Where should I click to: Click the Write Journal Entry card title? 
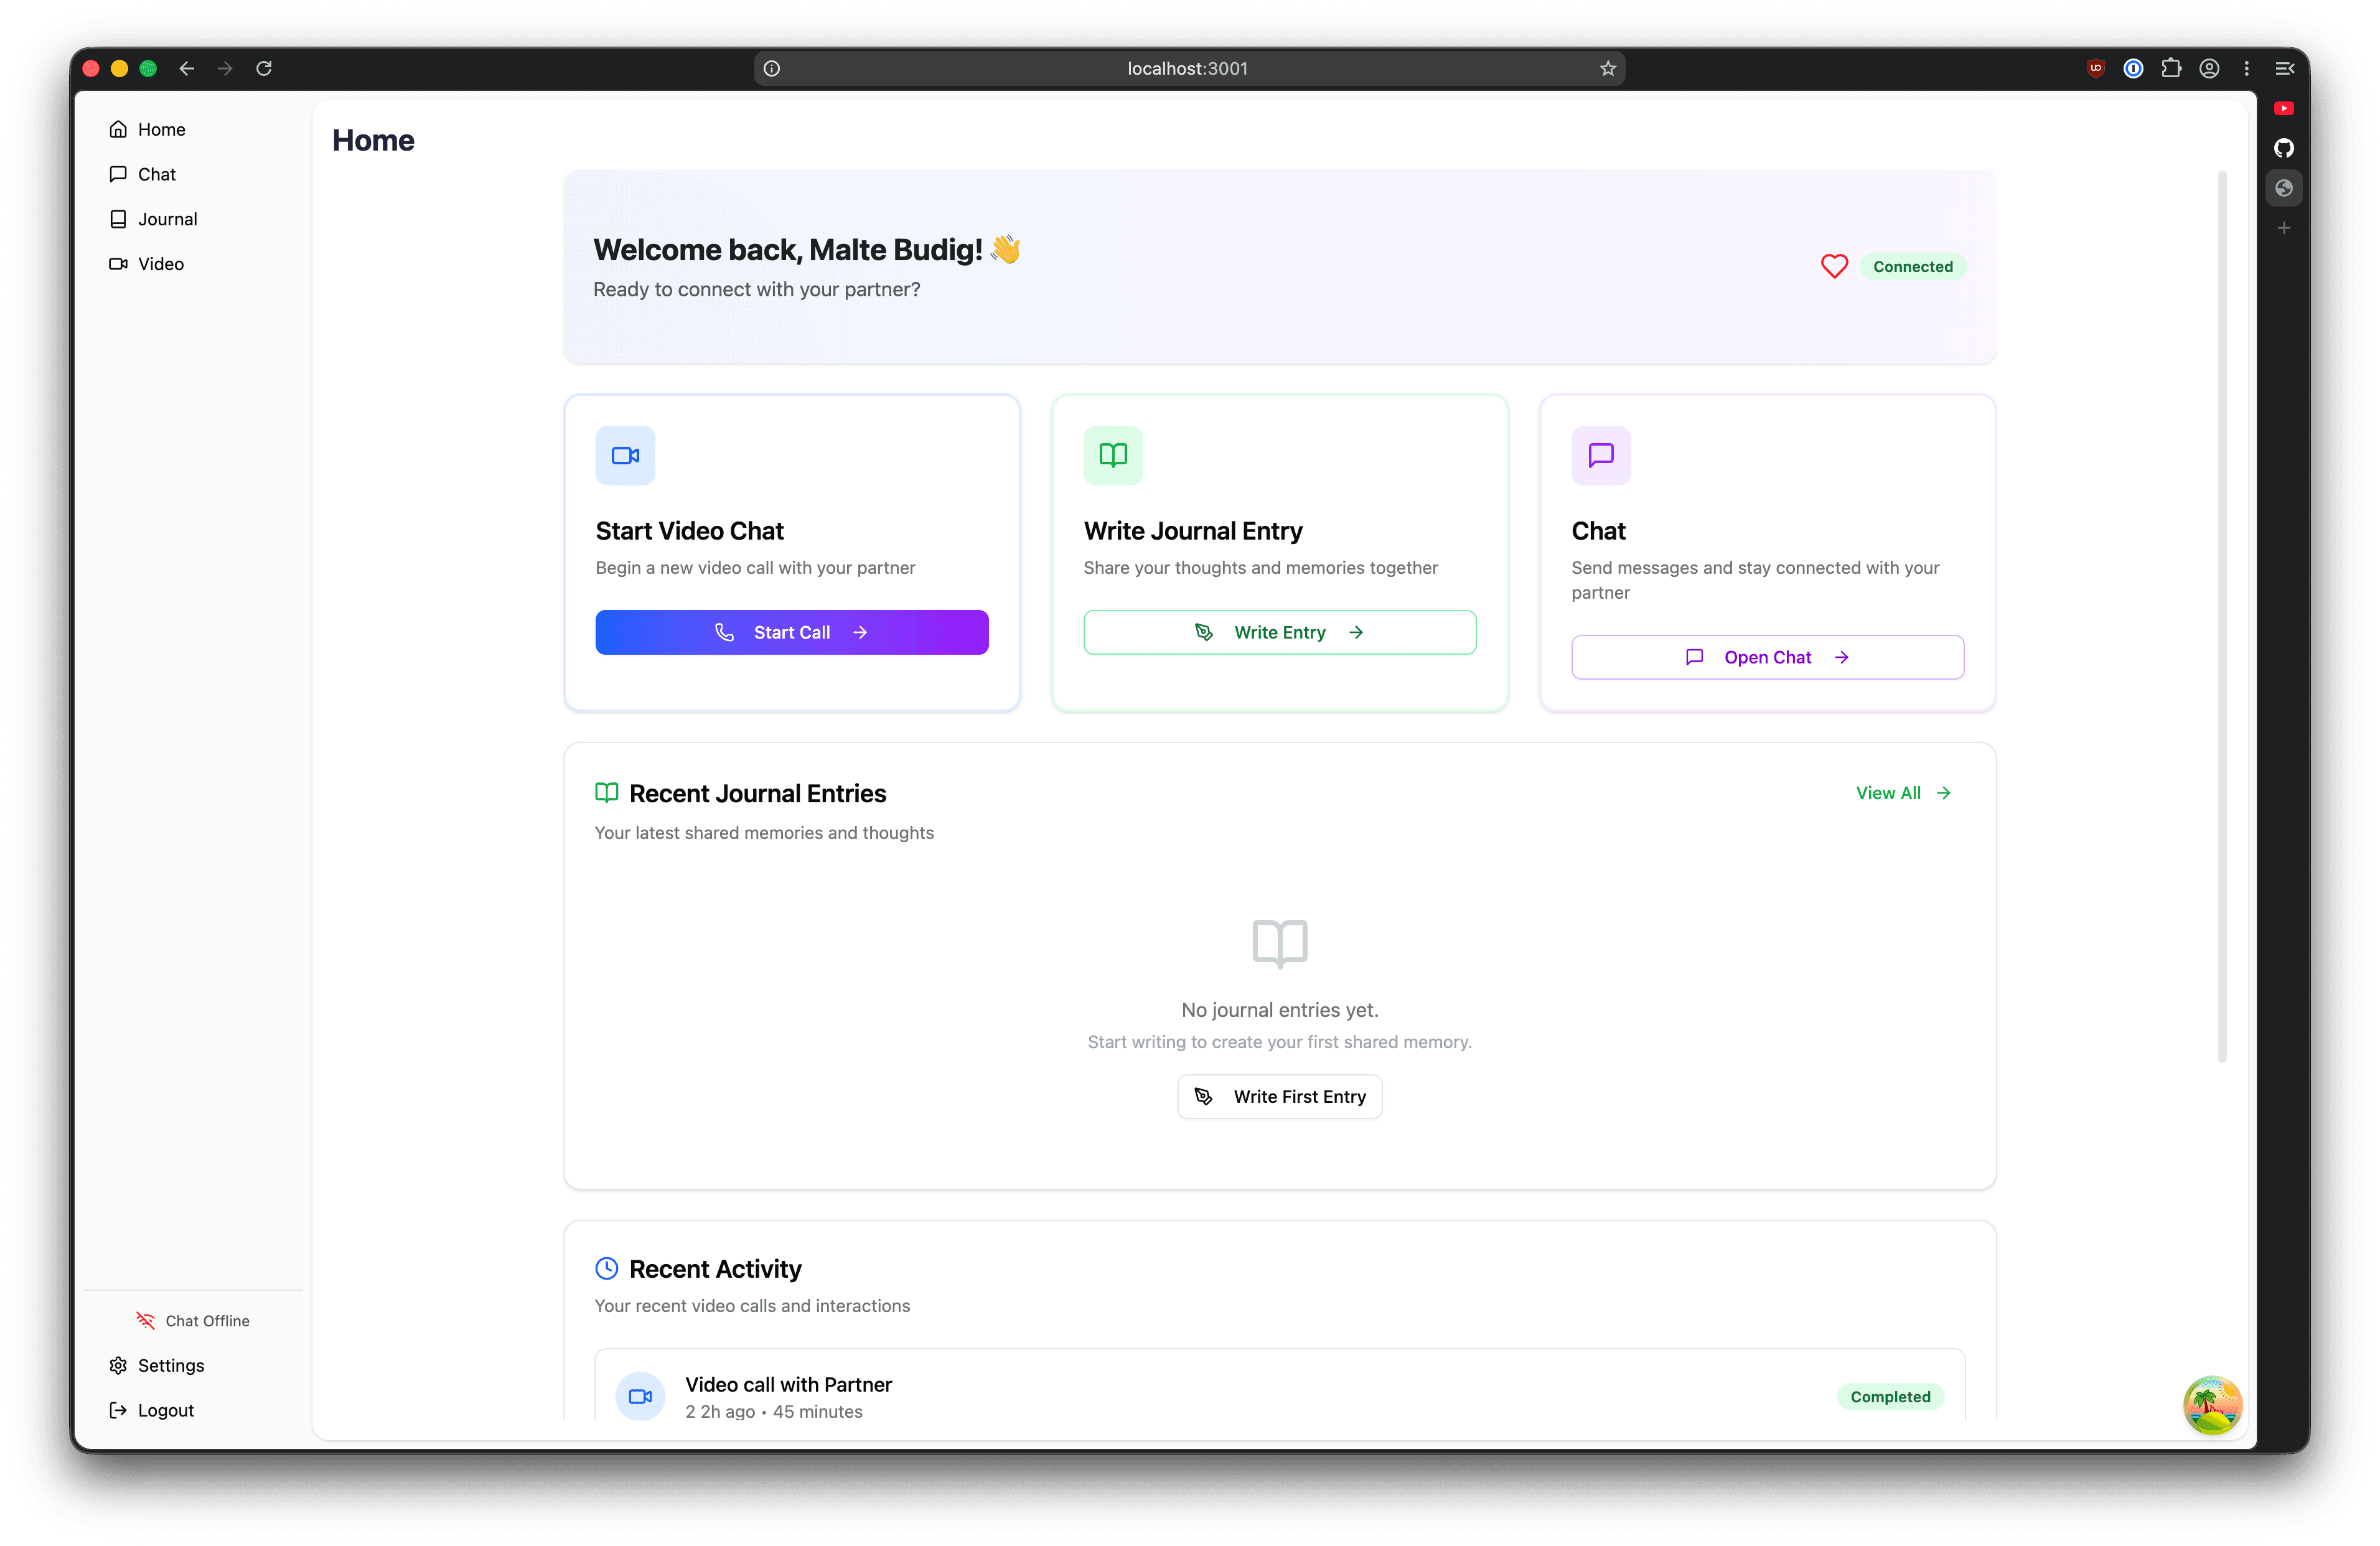point(1193,531)
